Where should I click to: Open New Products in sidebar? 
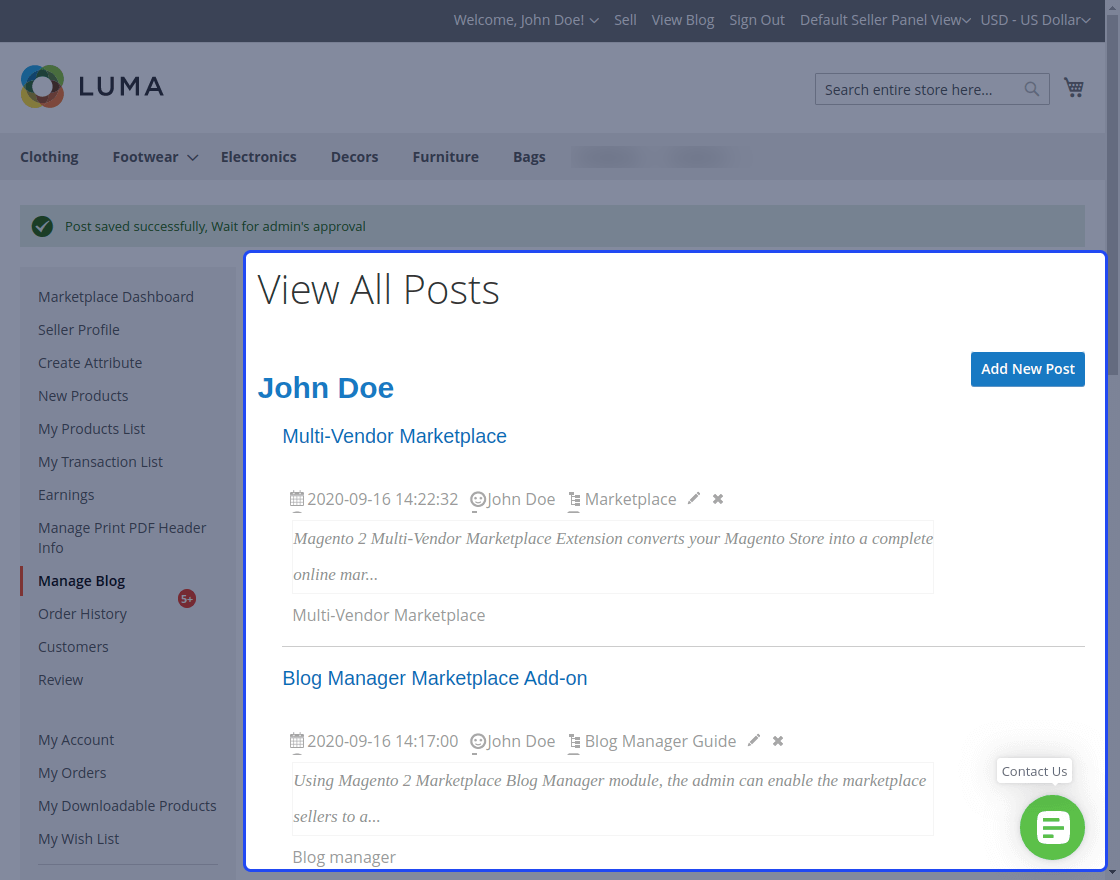coord(83,396)
